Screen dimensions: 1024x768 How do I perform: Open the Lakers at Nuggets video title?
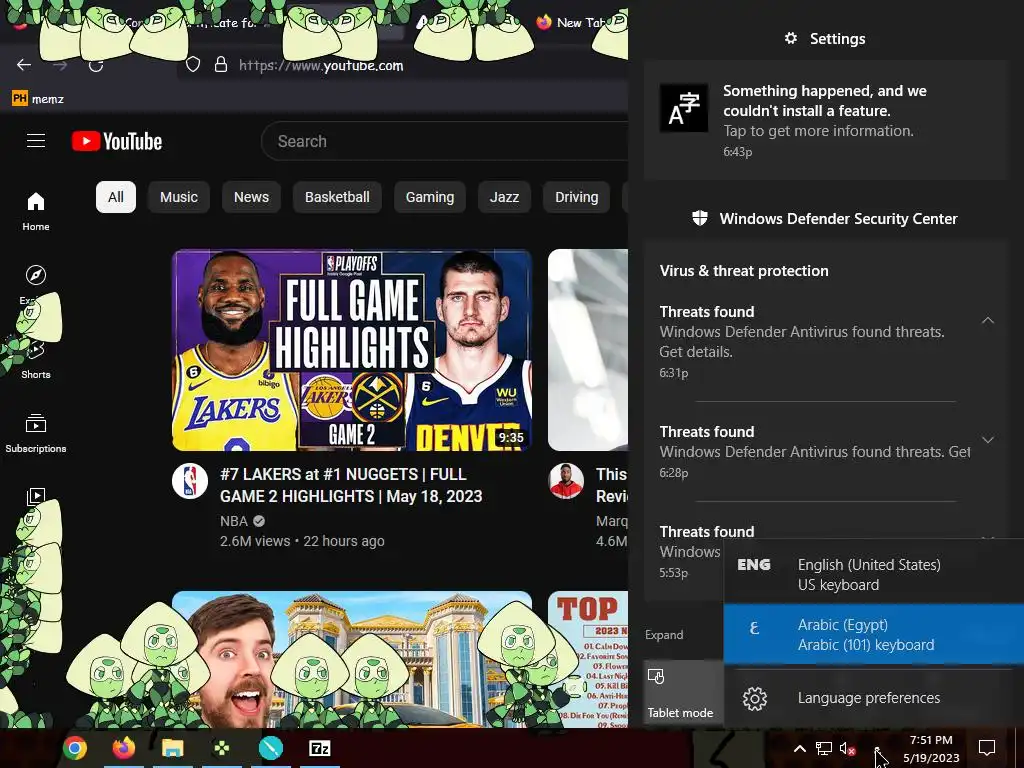point(351,485)
